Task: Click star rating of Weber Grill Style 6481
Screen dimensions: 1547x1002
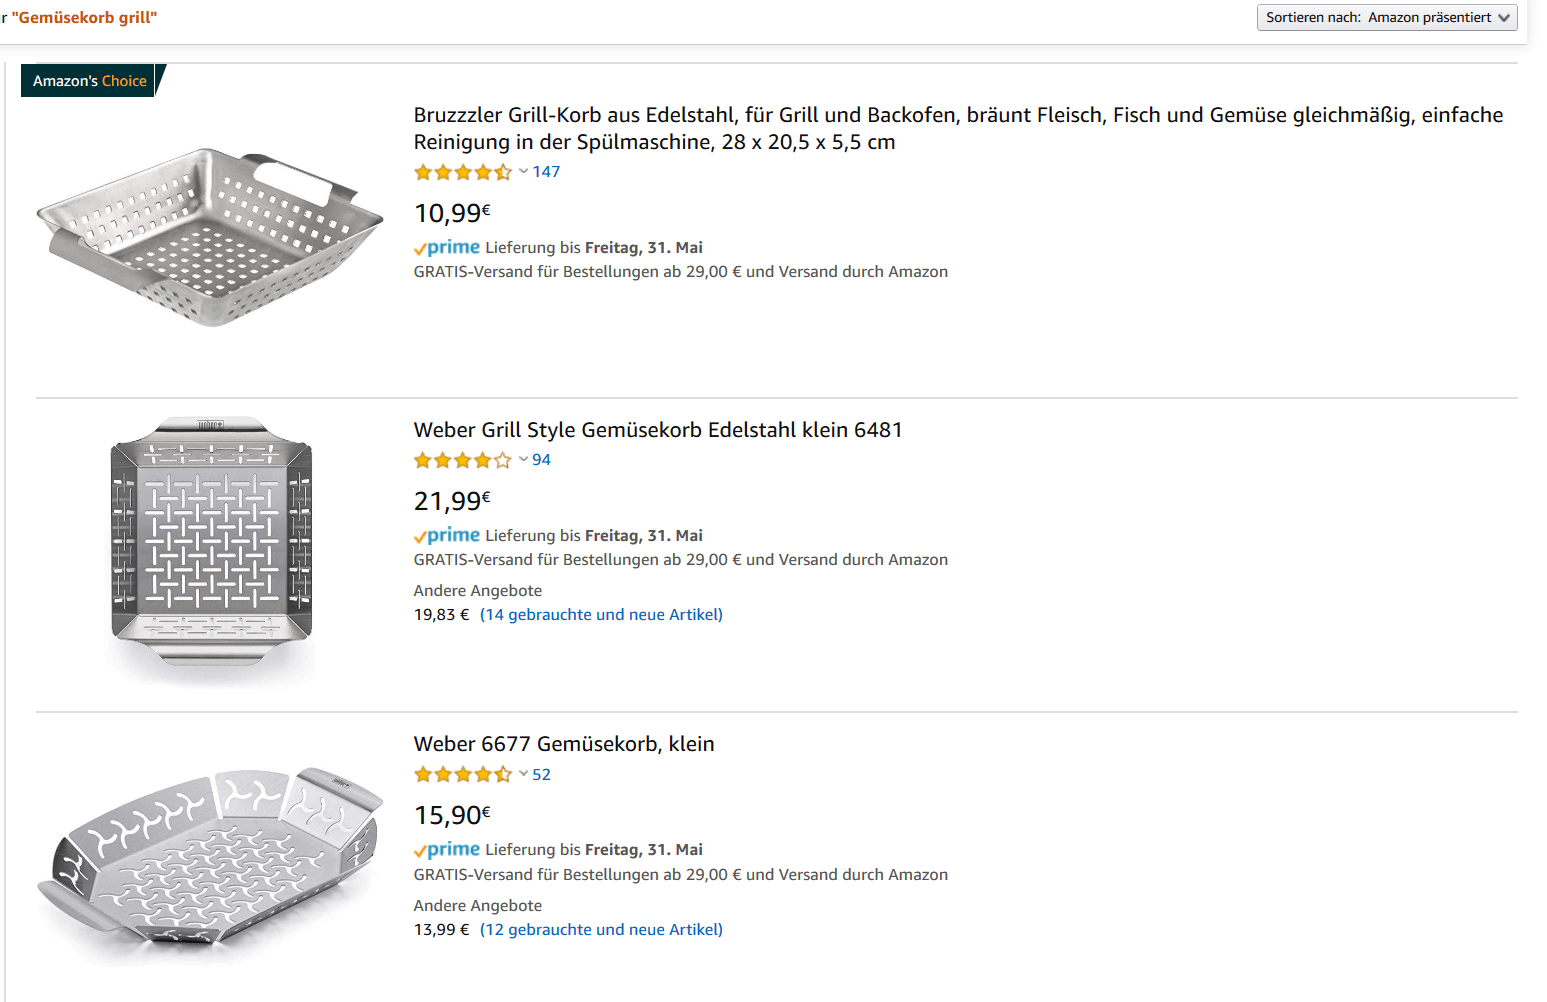Action: click(463, 460)
